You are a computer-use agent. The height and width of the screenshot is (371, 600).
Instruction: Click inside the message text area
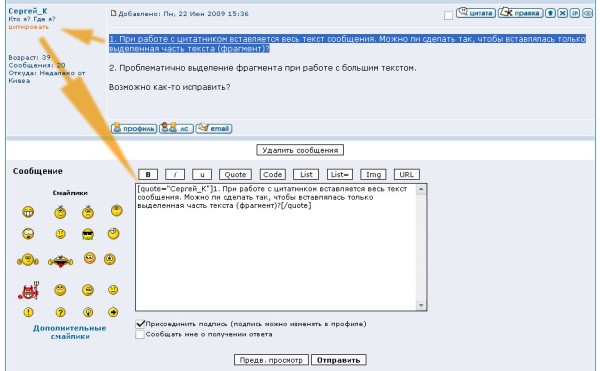point(276,247)
